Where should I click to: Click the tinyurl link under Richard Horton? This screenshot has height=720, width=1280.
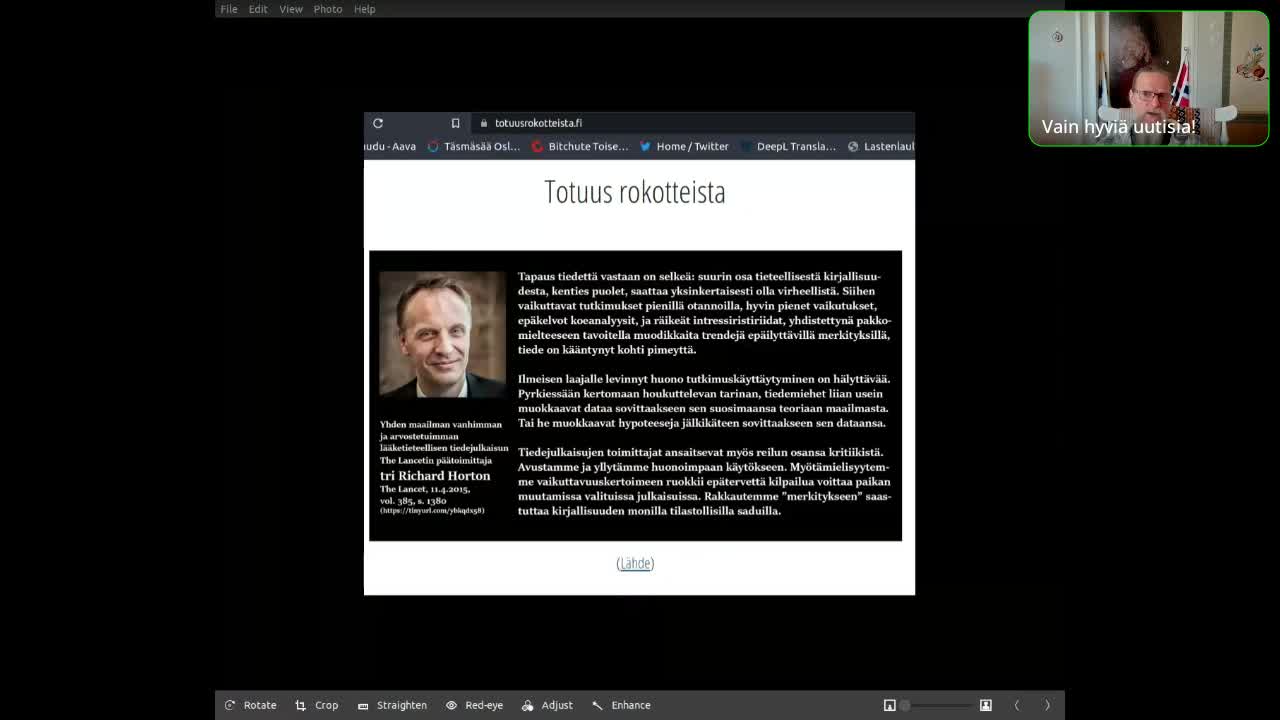tap(432, 511)
